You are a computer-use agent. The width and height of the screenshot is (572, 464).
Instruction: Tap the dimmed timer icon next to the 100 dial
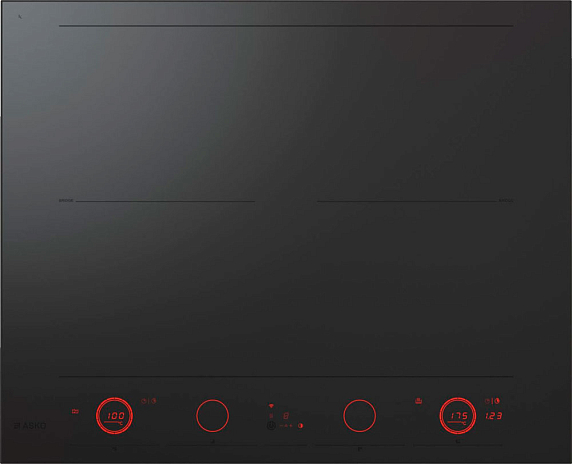pos(154,401)
